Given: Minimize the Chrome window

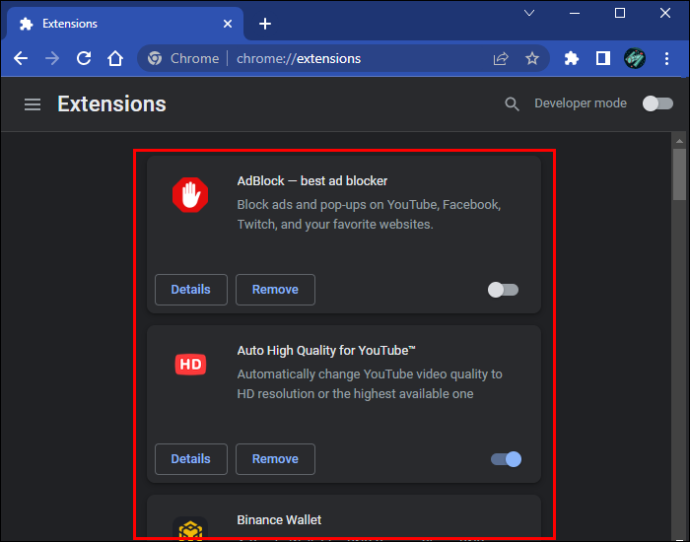Looking at the screenshot, I should coord(574,13).
